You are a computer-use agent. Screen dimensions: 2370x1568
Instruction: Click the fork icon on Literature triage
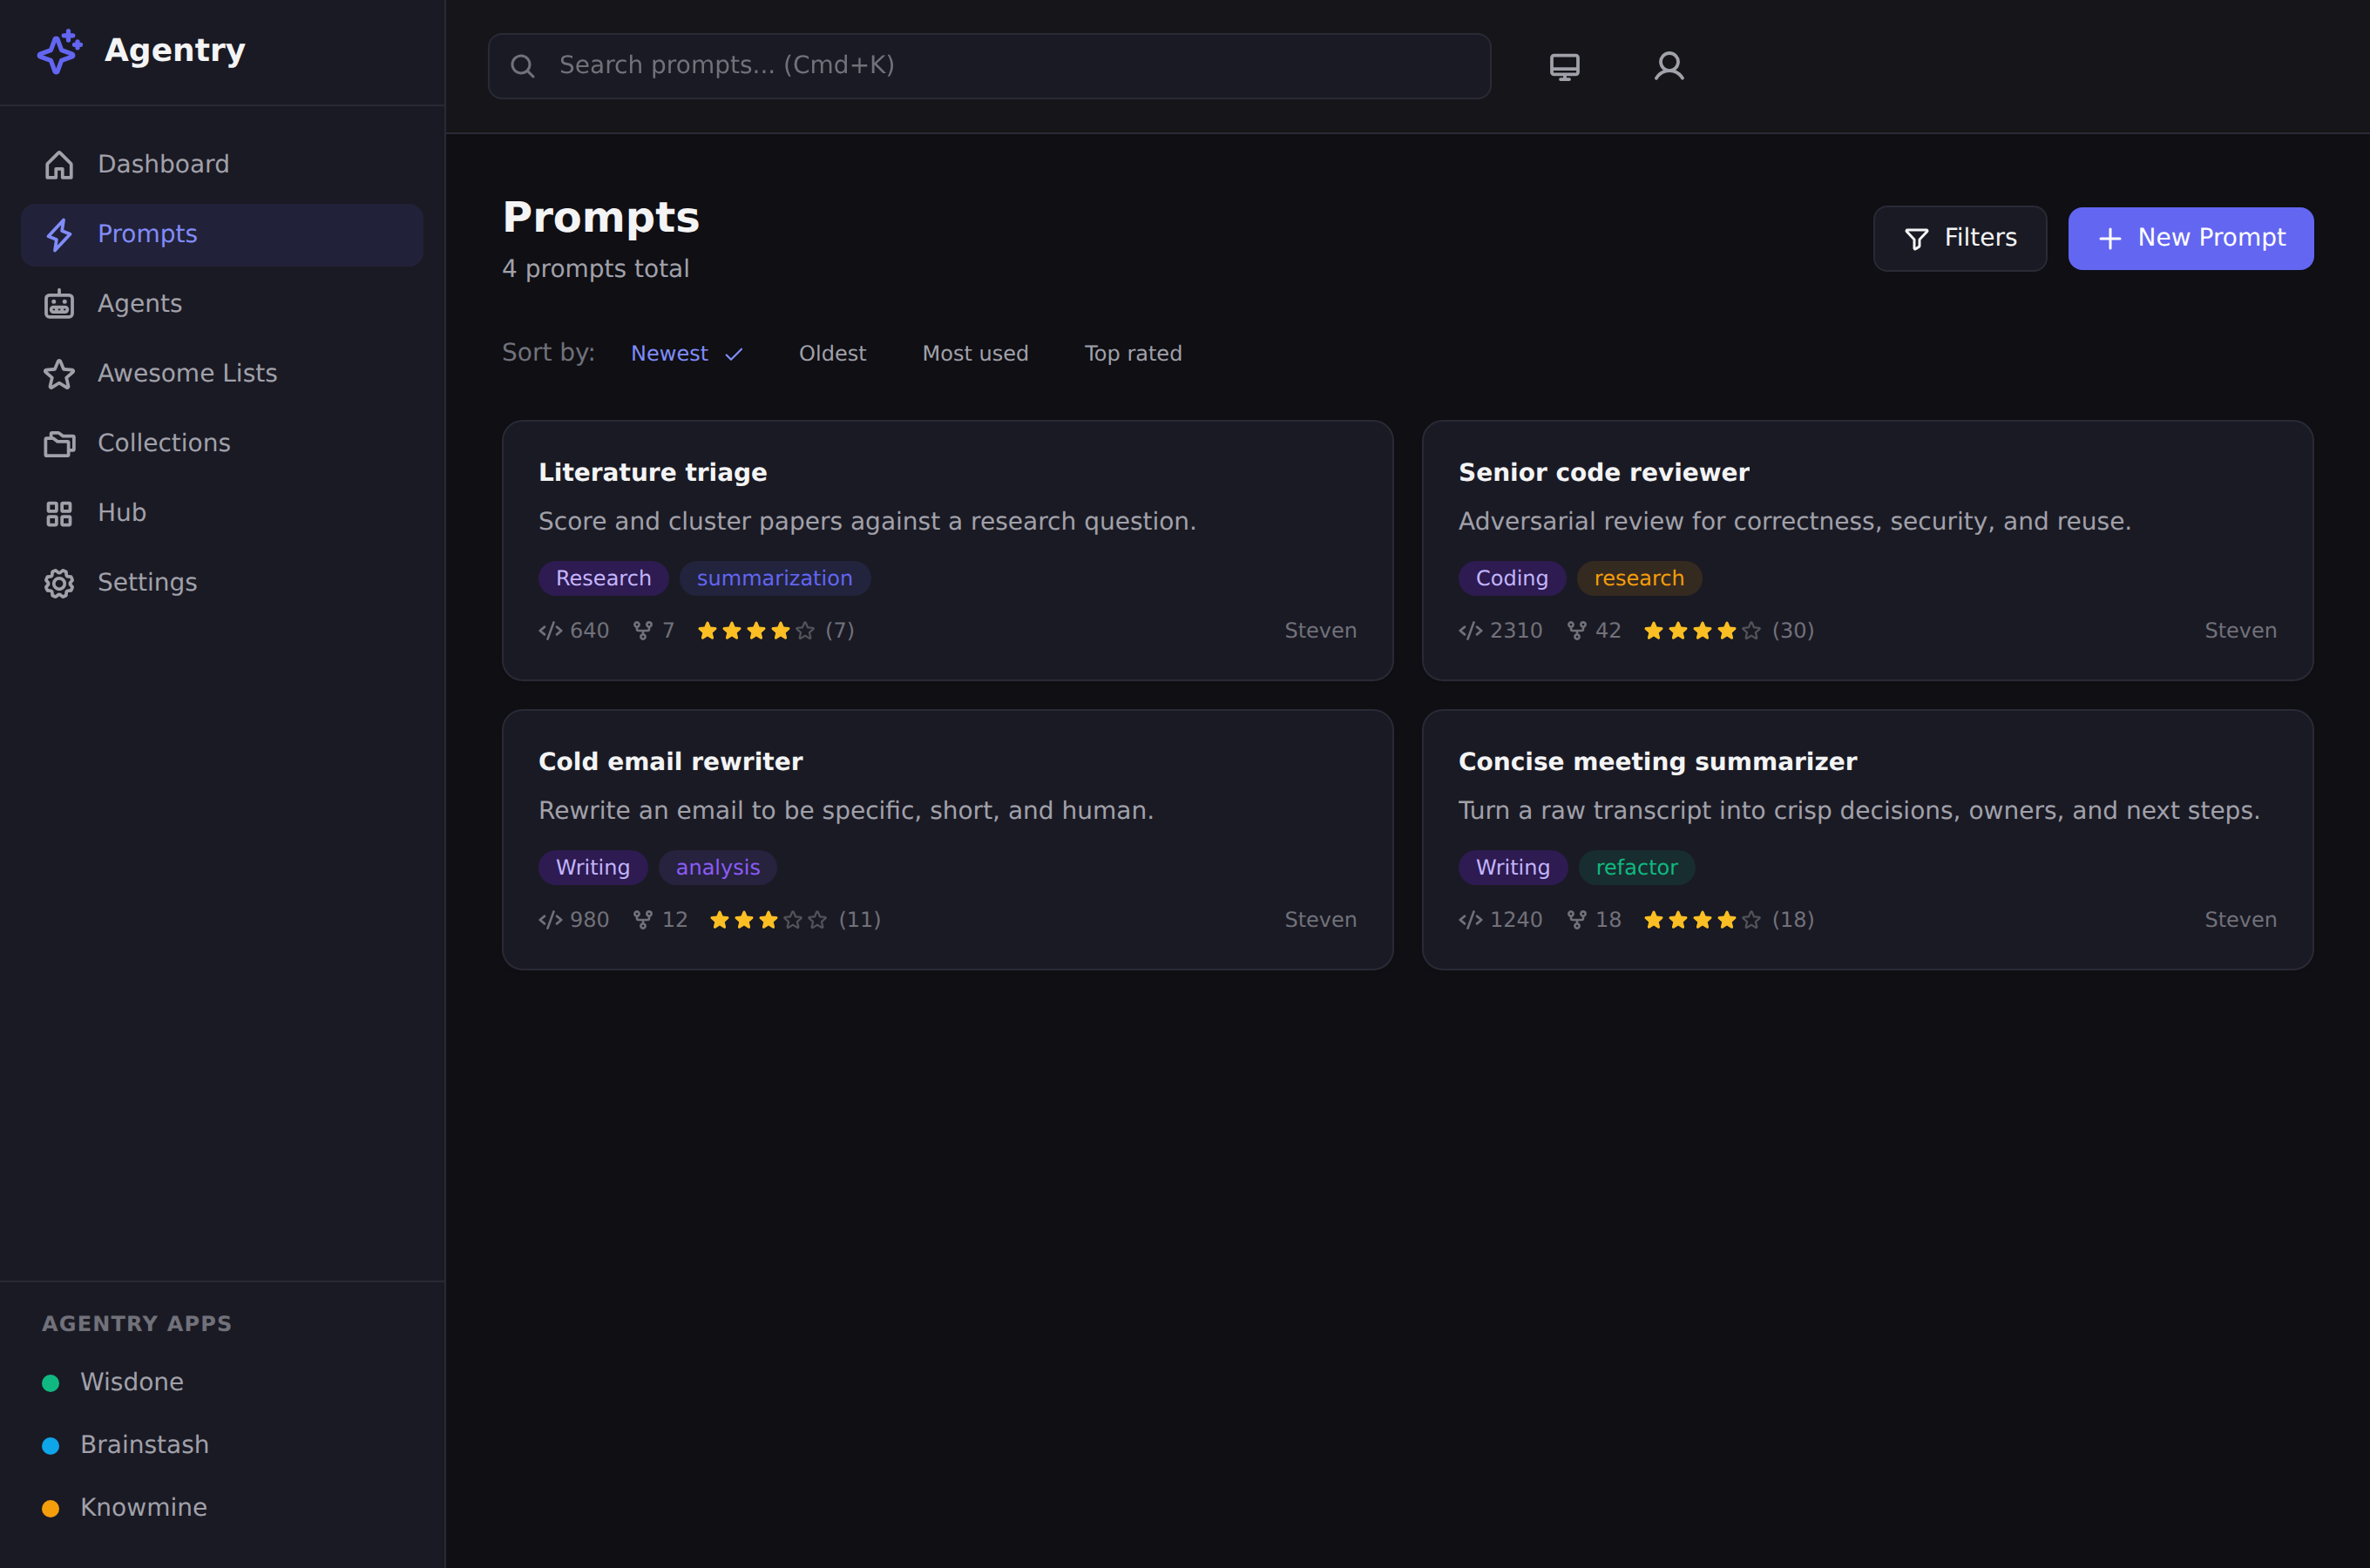point(643,630)
